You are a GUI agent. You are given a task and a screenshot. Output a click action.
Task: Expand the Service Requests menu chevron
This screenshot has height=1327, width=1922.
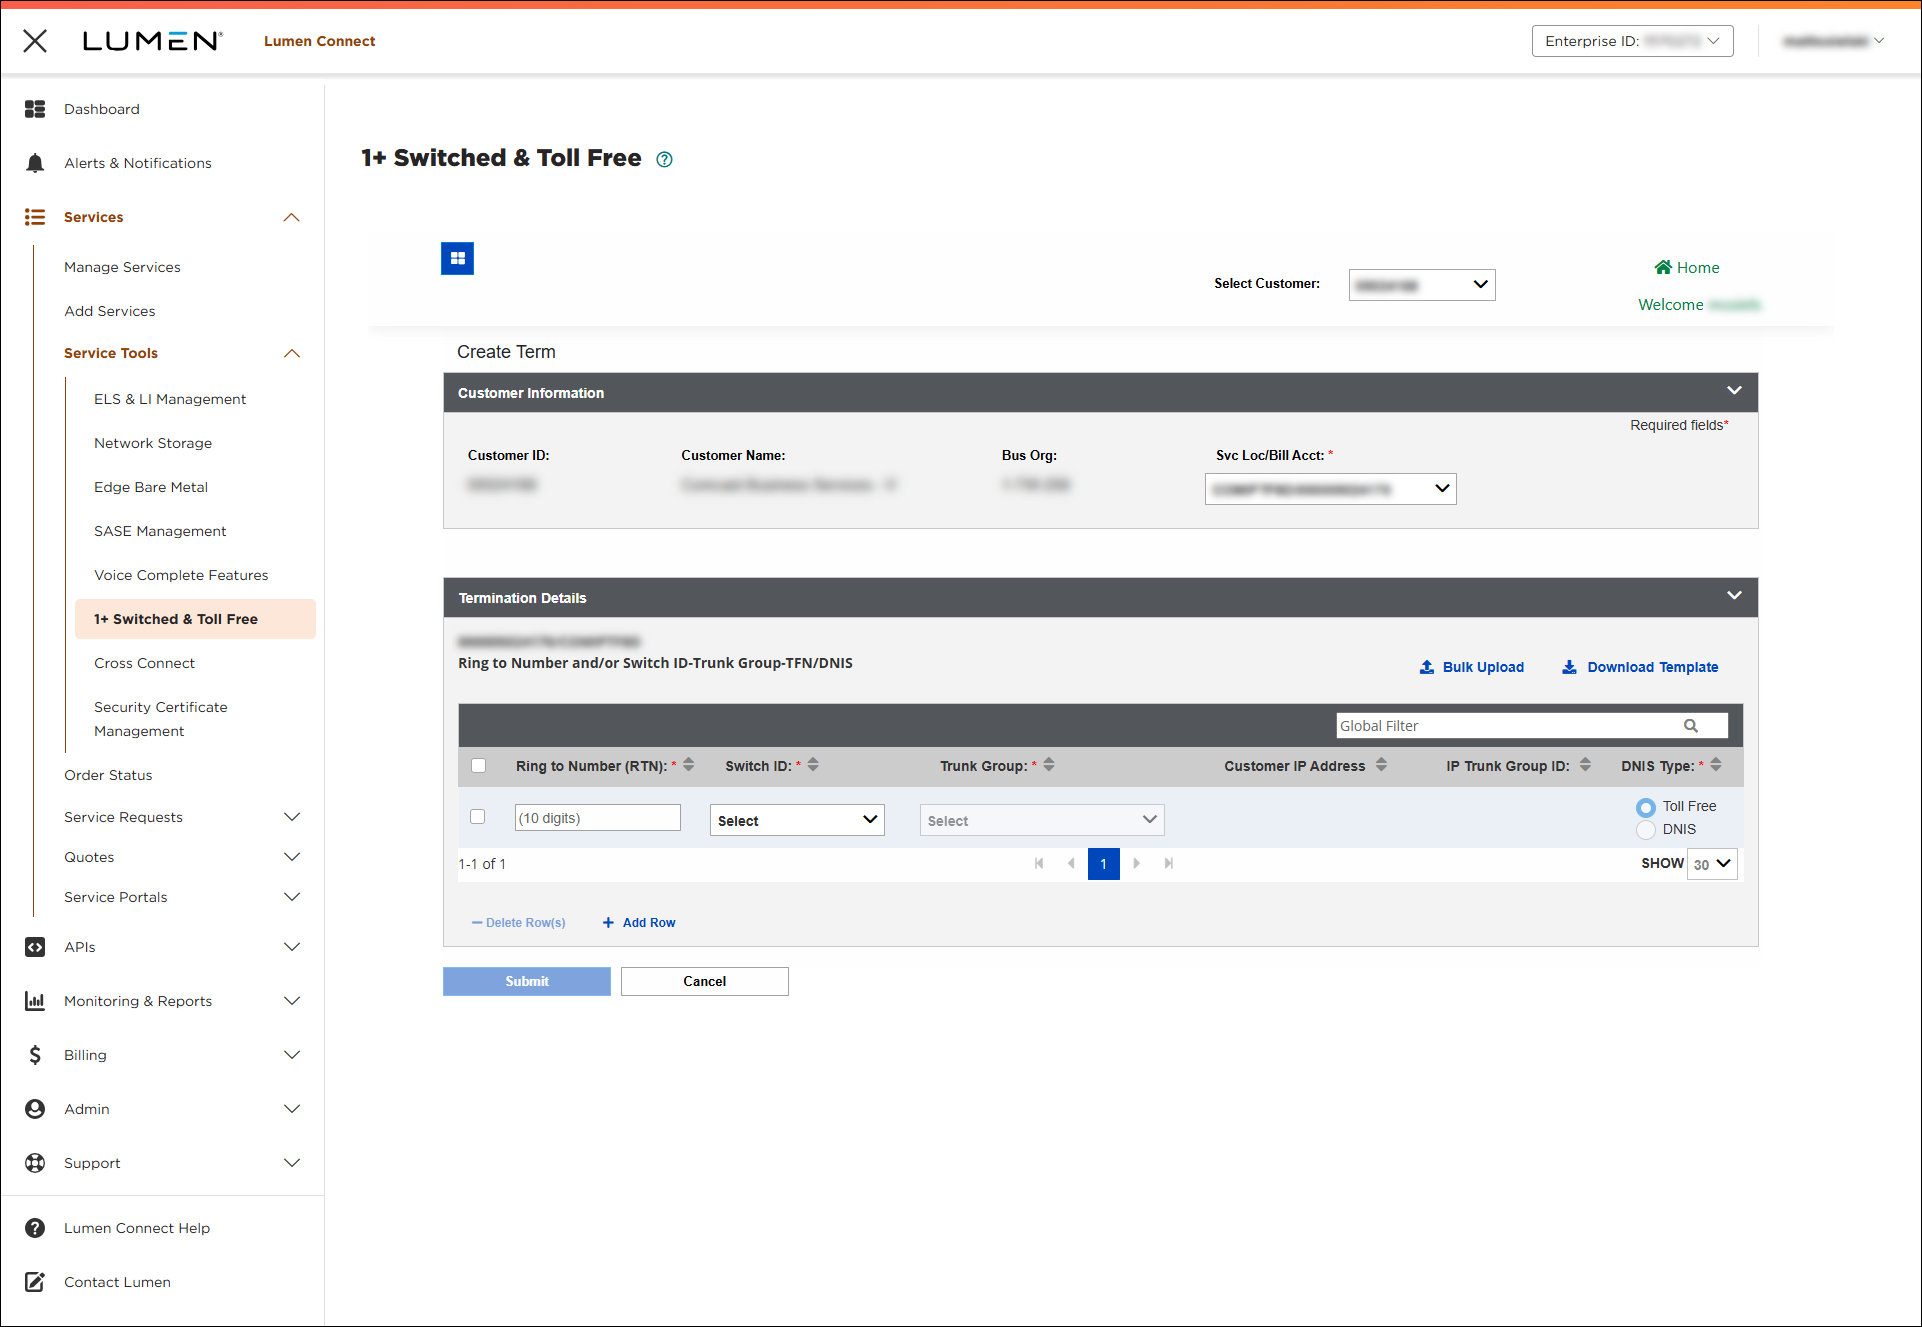292,817
